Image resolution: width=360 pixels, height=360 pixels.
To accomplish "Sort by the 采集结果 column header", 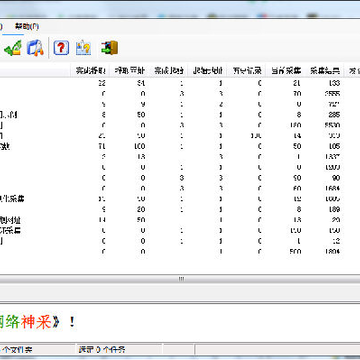I will (x=325, y=71).
